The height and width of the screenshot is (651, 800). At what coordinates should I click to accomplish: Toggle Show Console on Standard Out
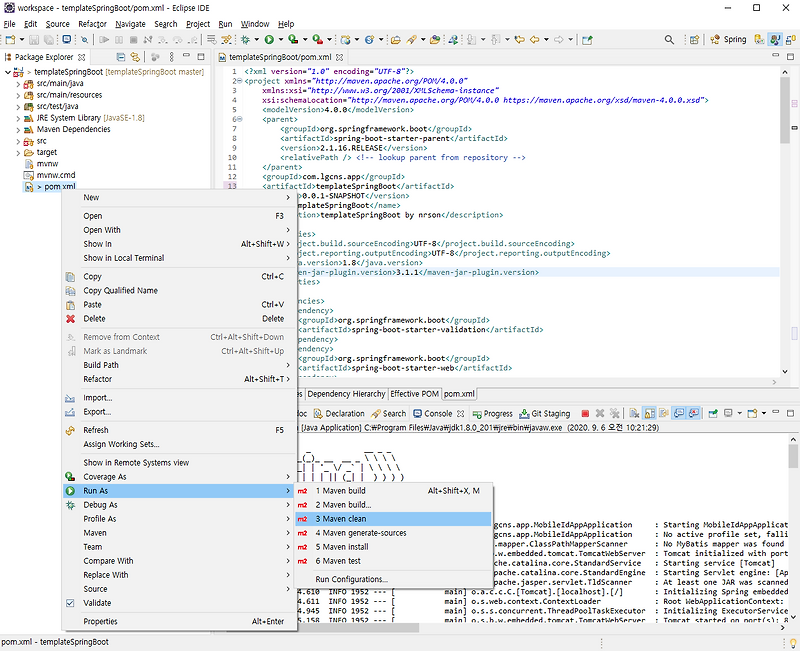point(679,413)
